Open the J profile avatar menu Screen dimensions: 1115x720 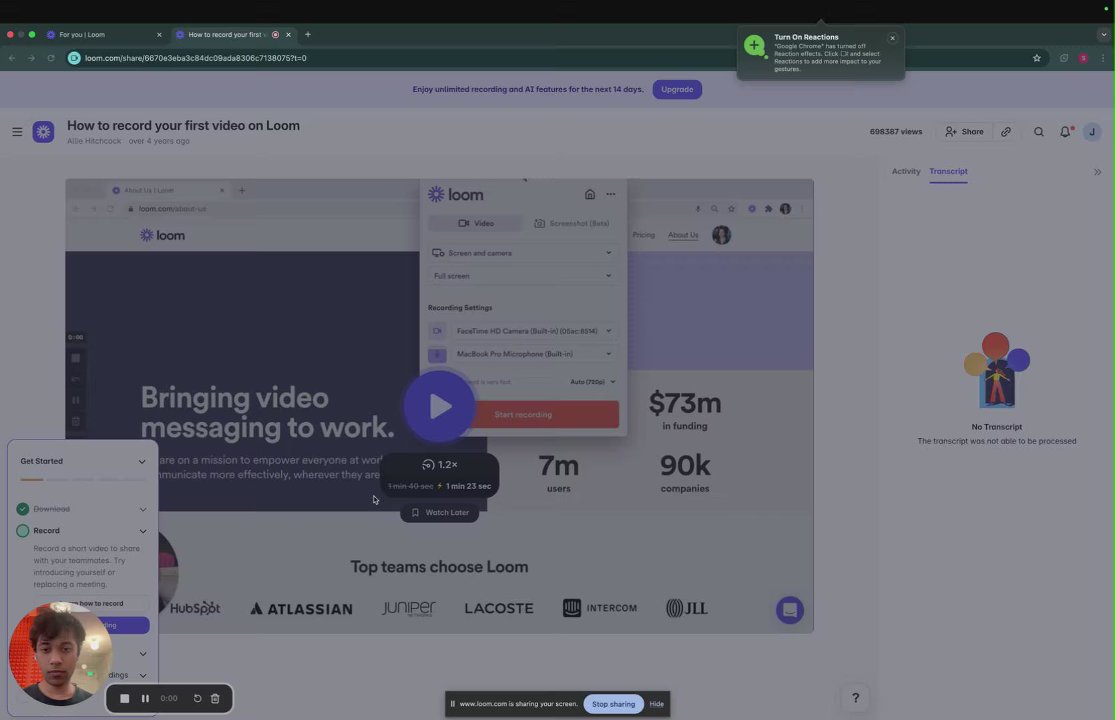[x=1092, y=131]
